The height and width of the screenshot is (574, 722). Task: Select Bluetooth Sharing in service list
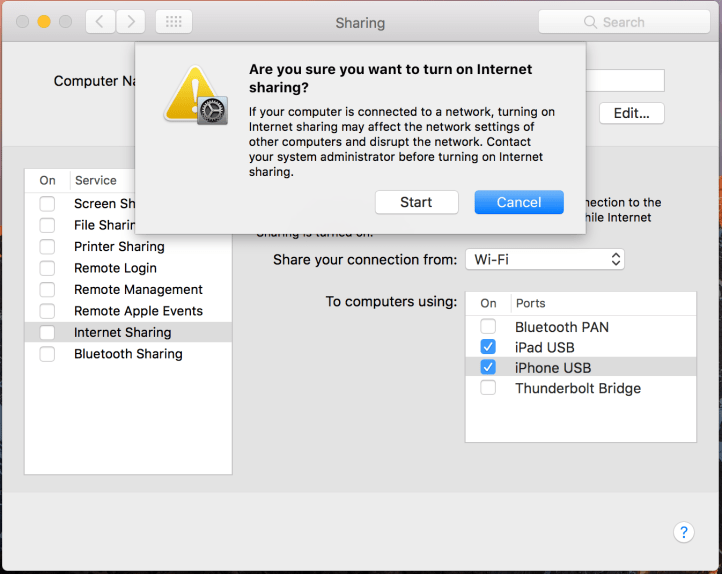pyautogui.click(x=128, y=354)
